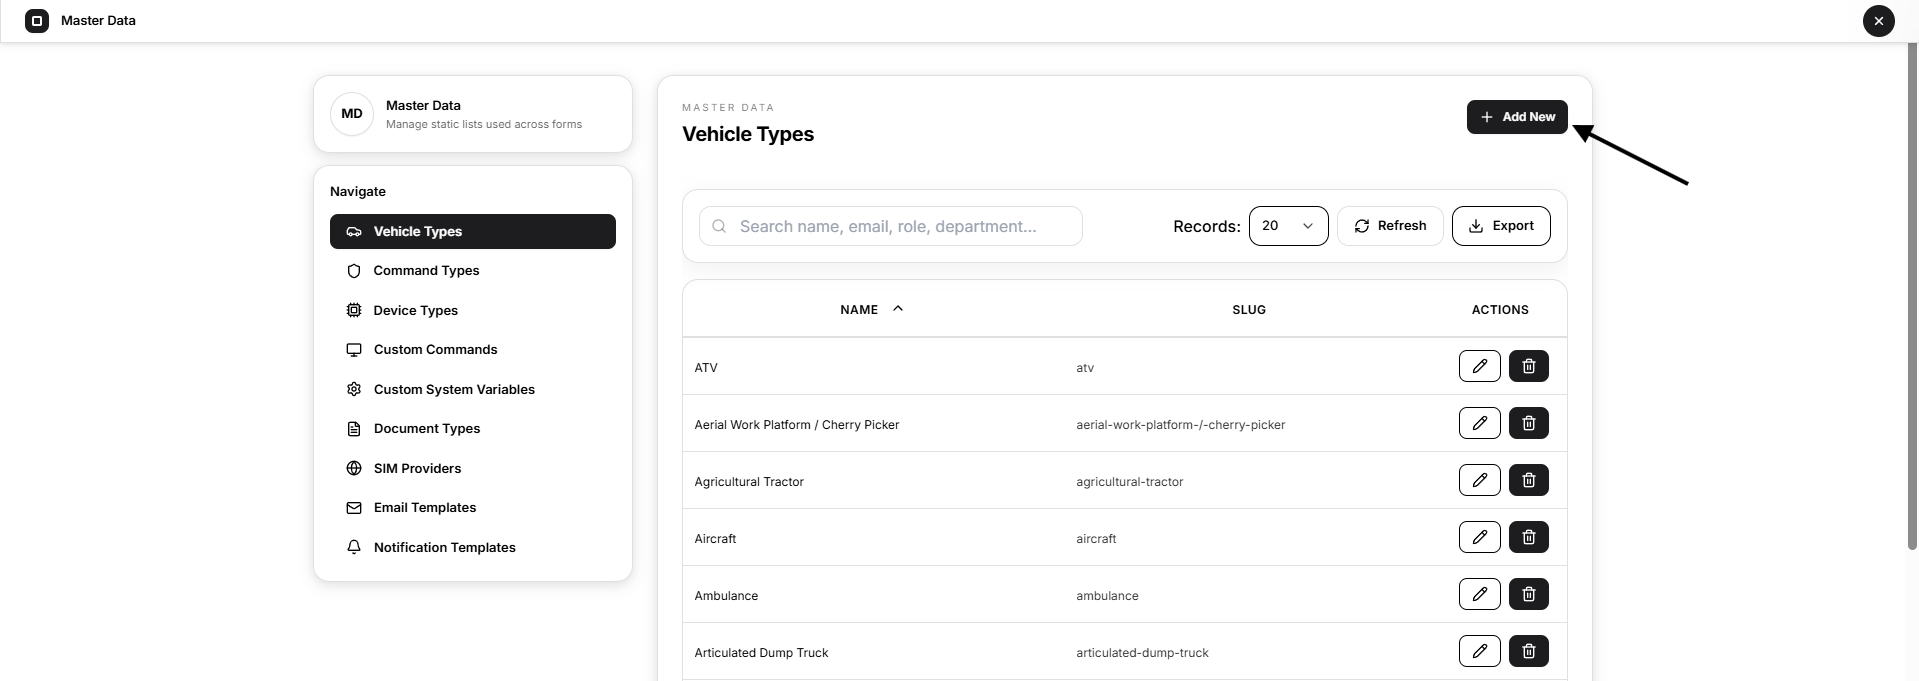
Task: Click the gear icon beside Custom System Variables
Action: (x=354, y=389)
